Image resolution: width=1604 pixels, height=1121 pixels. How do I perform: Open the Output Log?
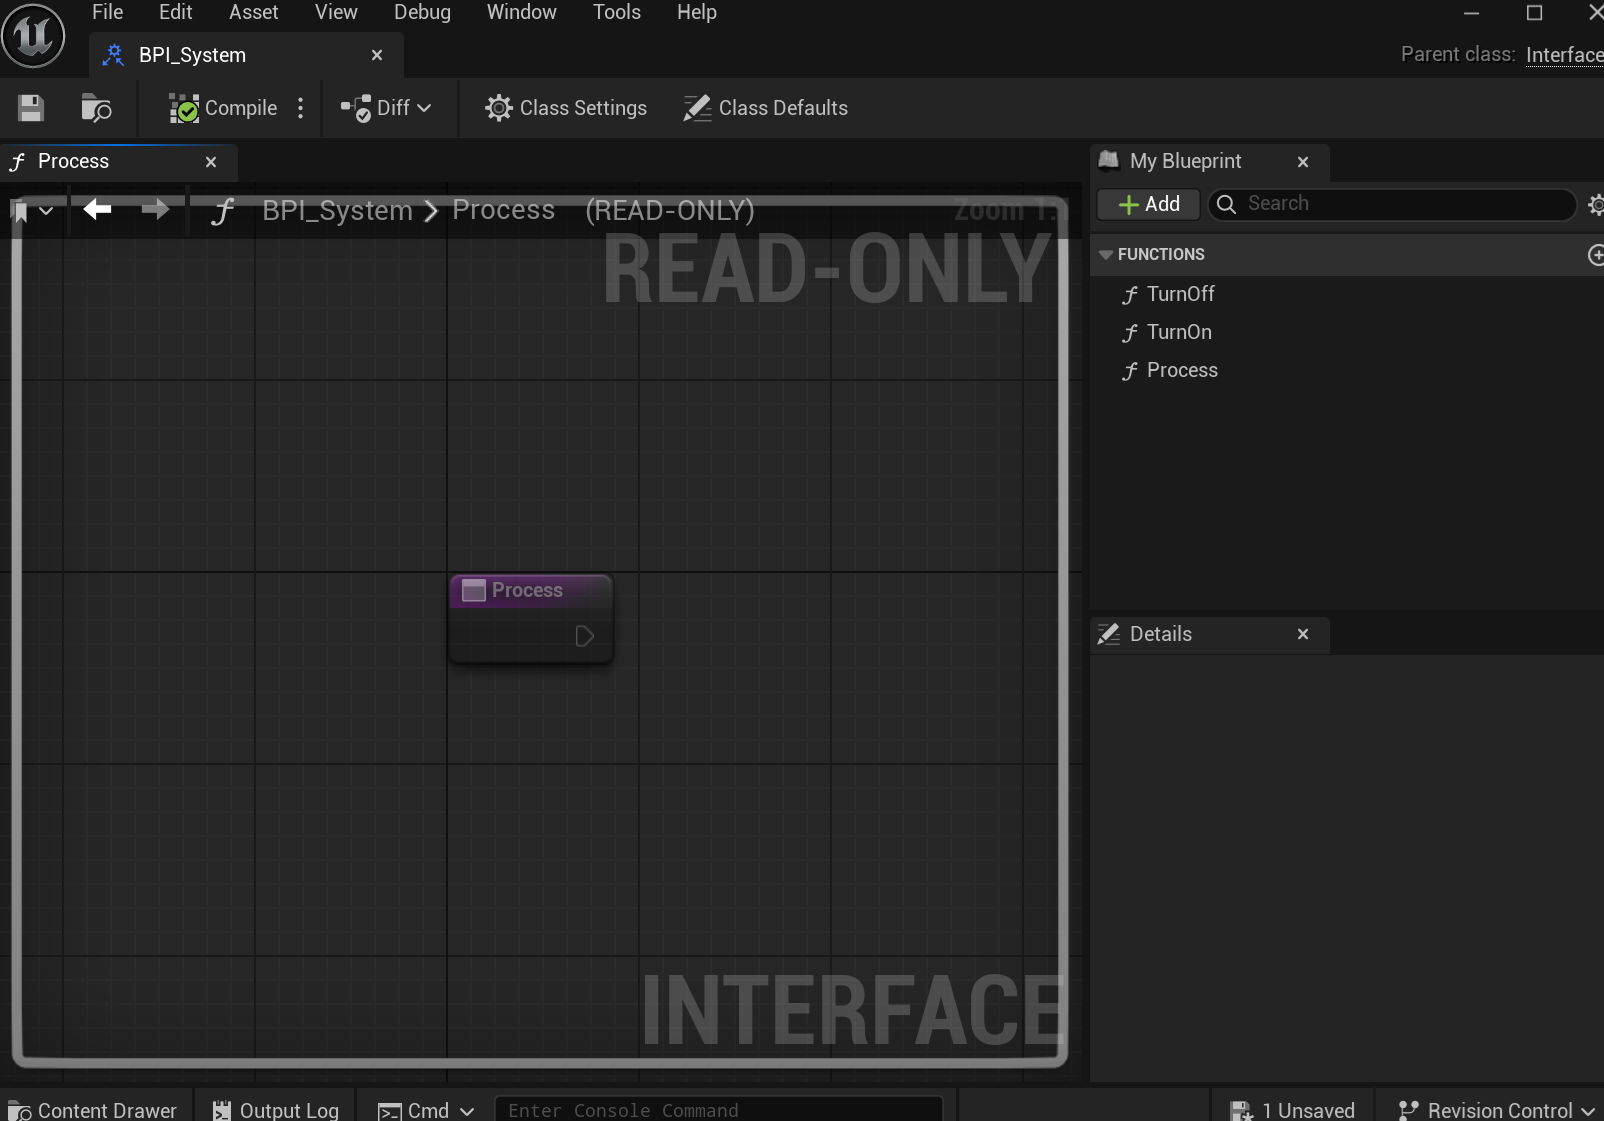click(x=276, y=1109)
